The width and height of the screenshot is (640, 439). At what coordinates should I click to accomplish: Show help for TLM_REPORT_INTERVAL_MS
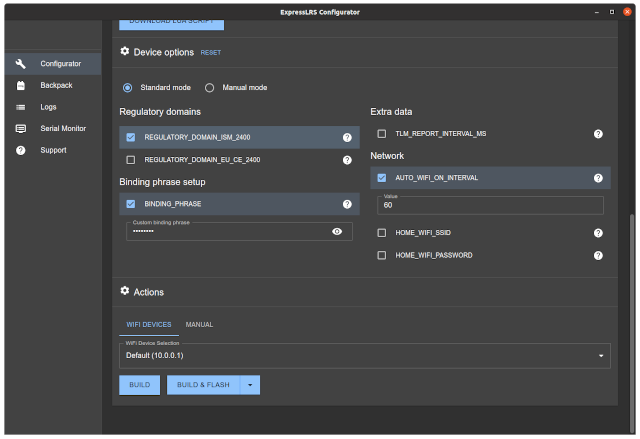(x=598, y=134)
